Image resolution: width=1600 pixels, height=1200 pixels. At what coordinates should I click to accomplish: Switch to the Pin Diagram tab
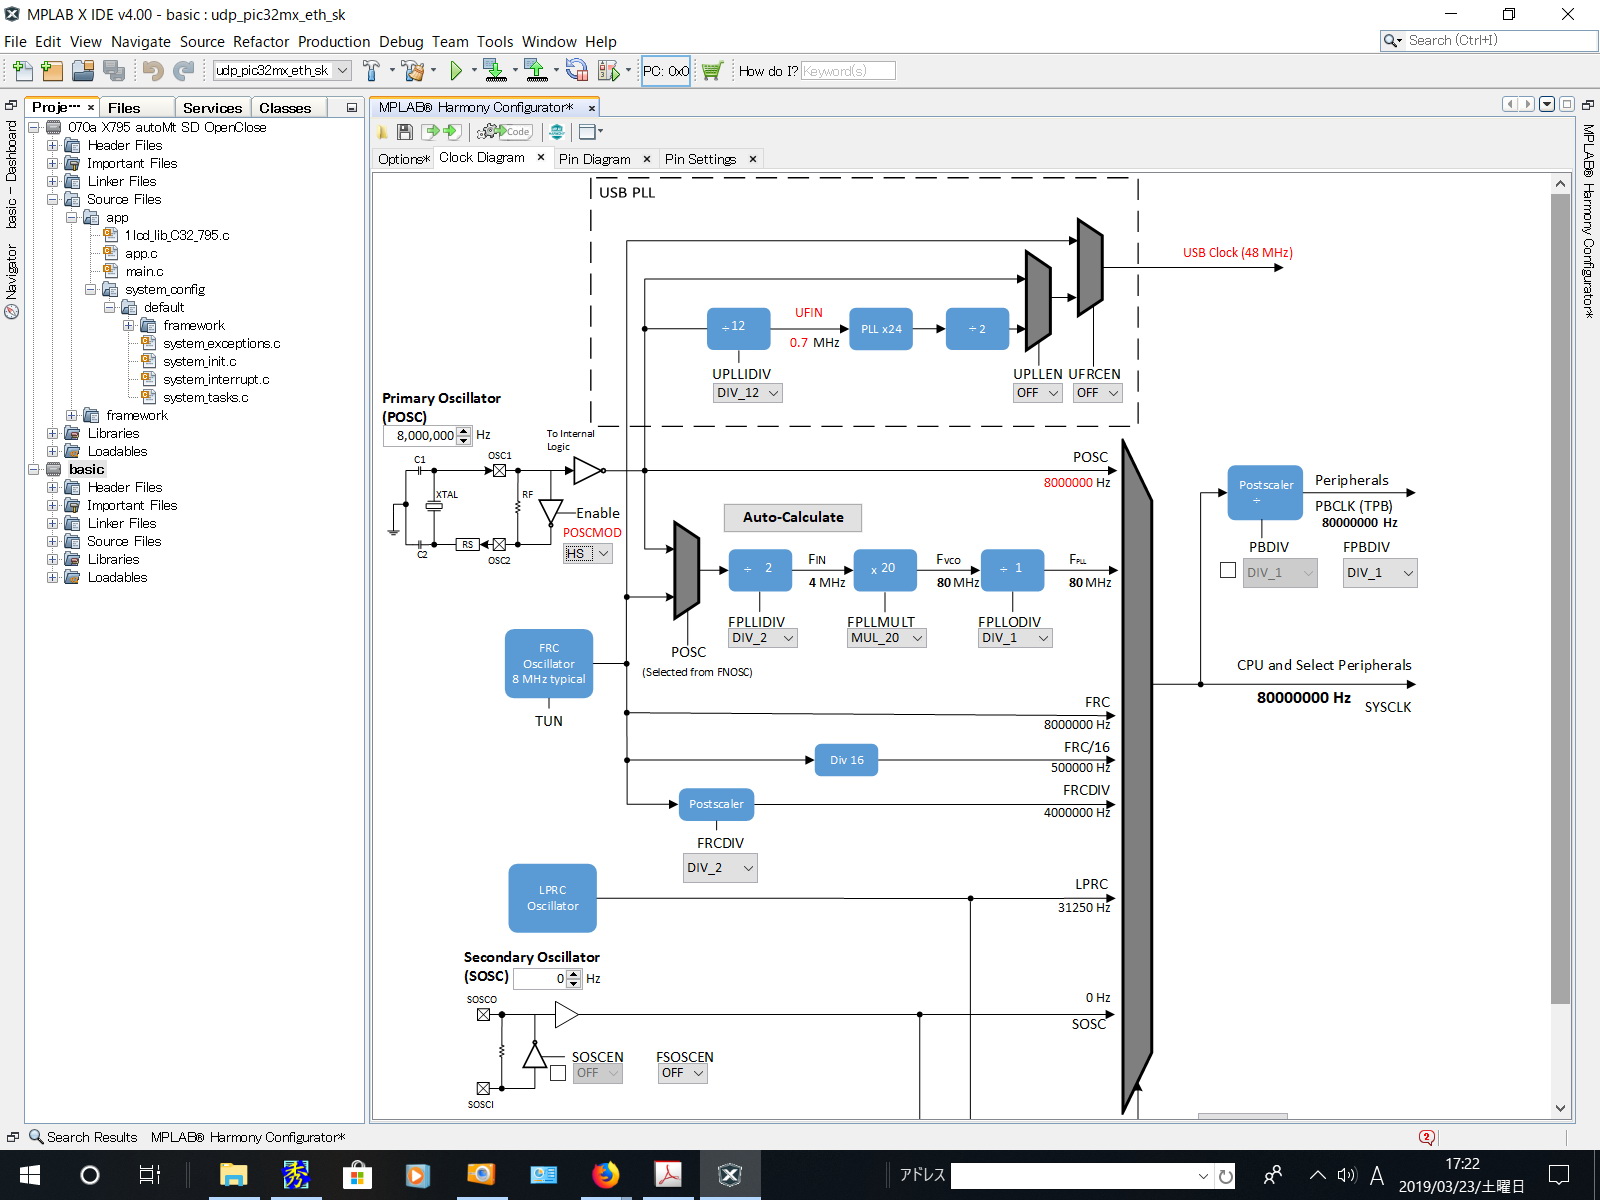click(594, 159)
